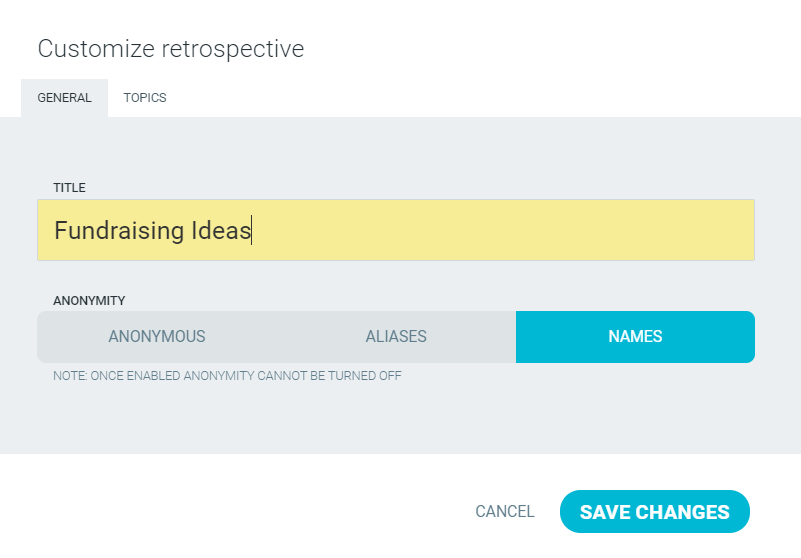Image resolution: width=801 pixels, height=558 pixels.
Task: Click the Save Changes button
Action: [x=654, y=512]
